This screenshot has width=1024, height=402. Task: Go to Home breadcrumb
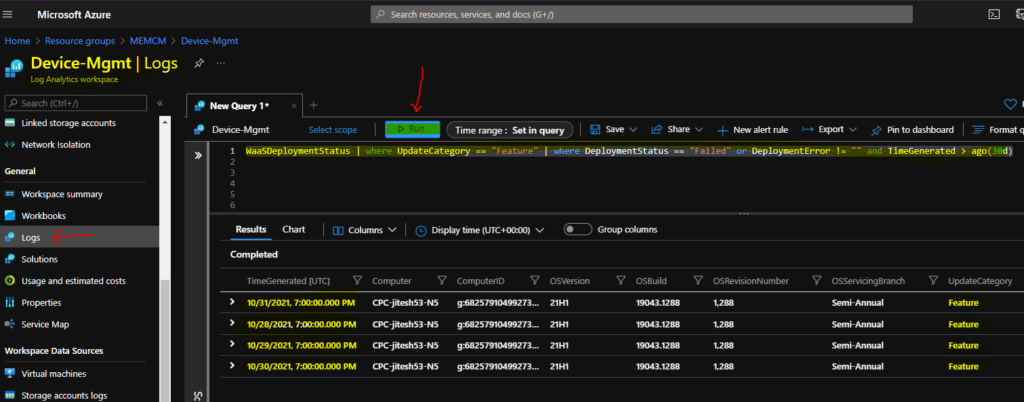click(x=18, y=40)
